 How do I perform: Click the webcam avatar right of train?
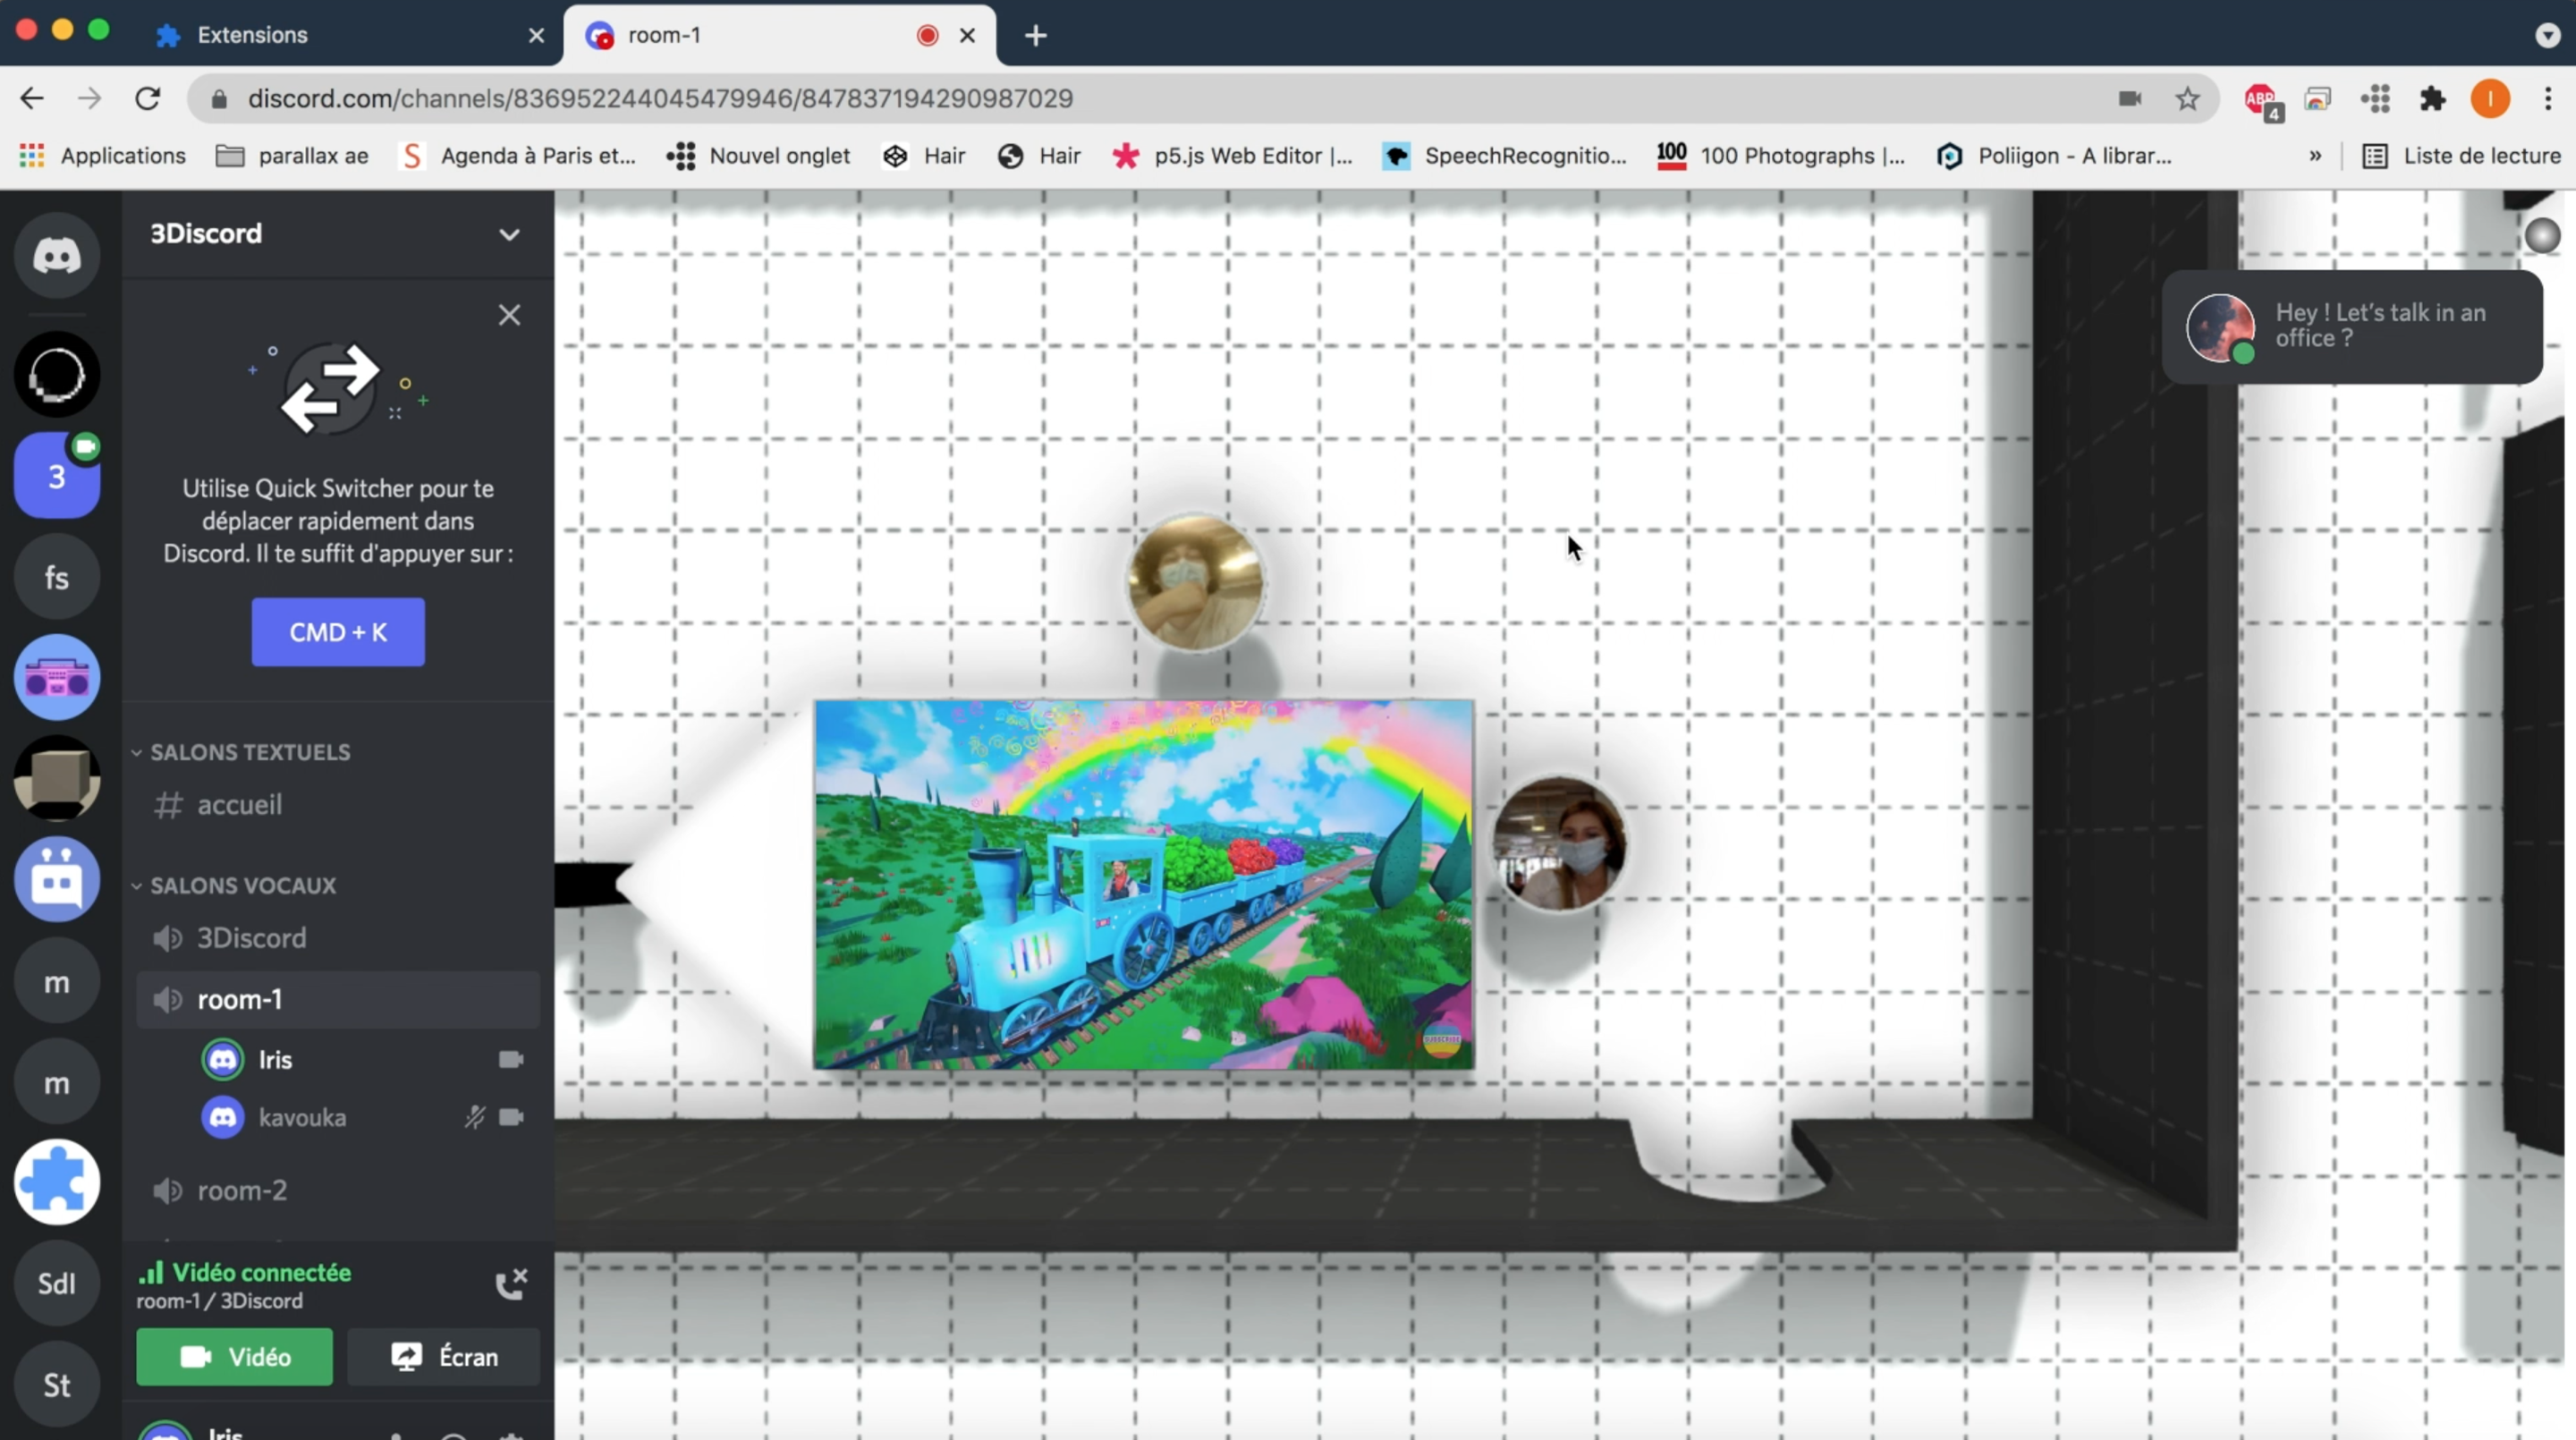(1558, 844)
